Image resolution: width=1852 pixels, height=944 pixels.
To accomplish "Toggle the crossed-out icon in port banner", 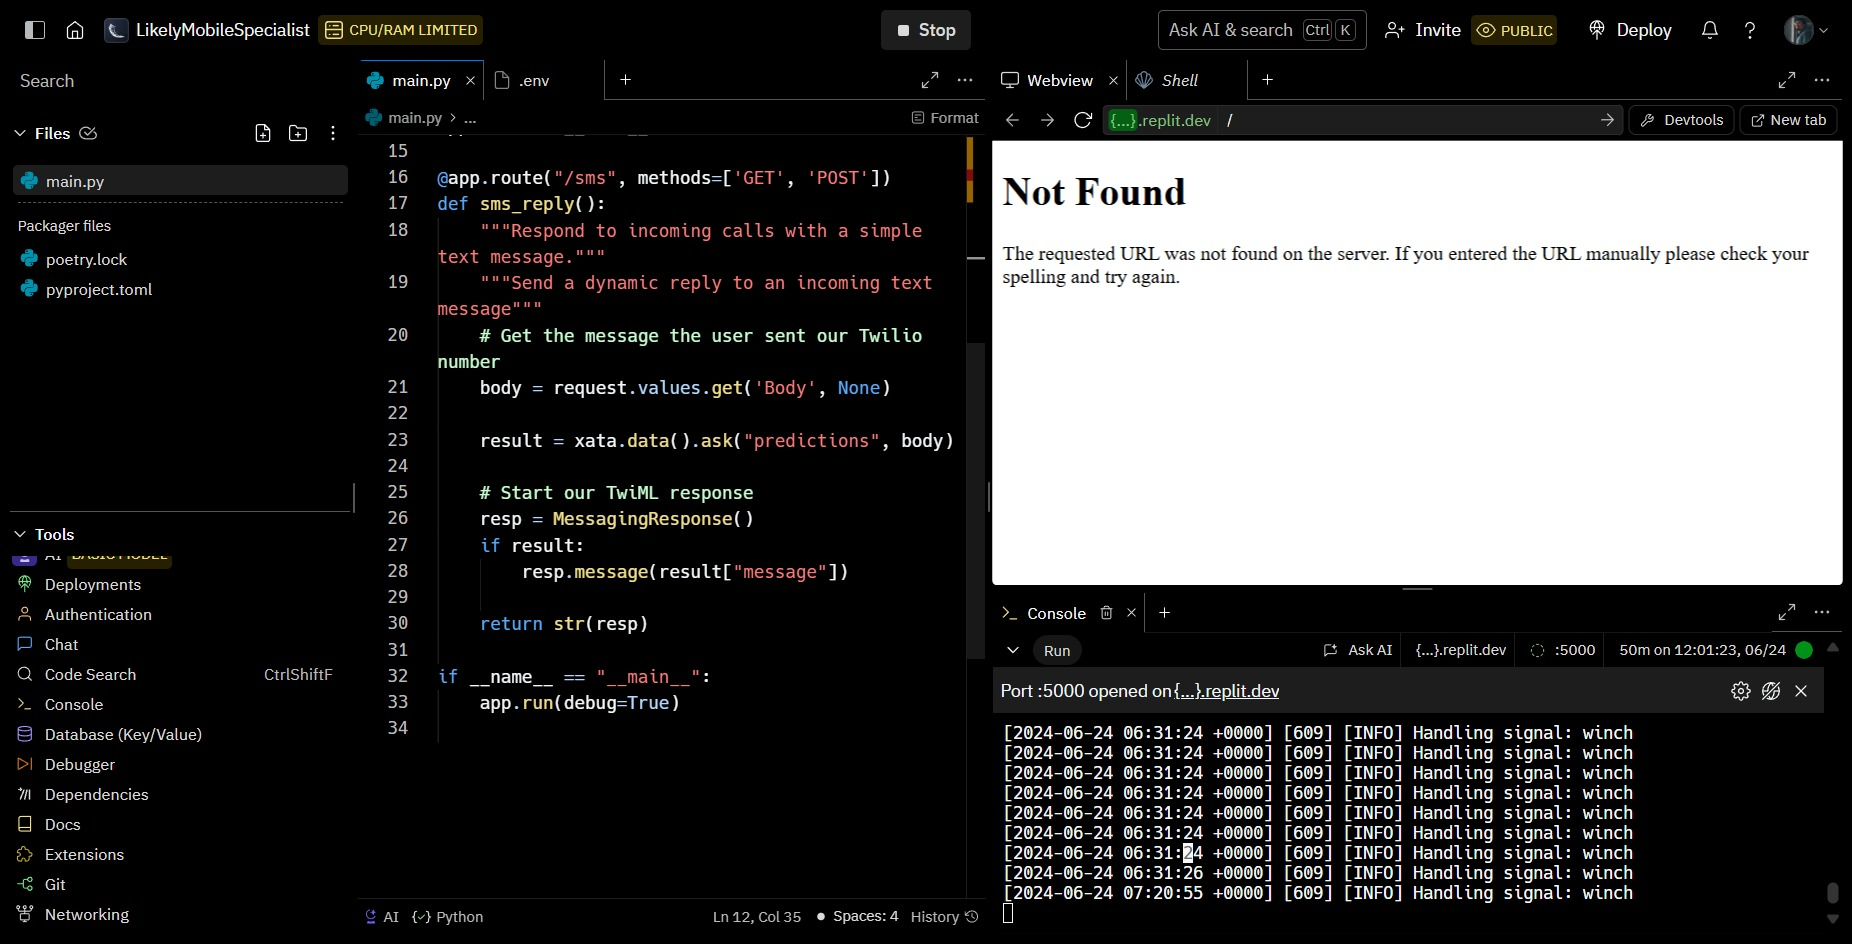I will coord(1771,691).
